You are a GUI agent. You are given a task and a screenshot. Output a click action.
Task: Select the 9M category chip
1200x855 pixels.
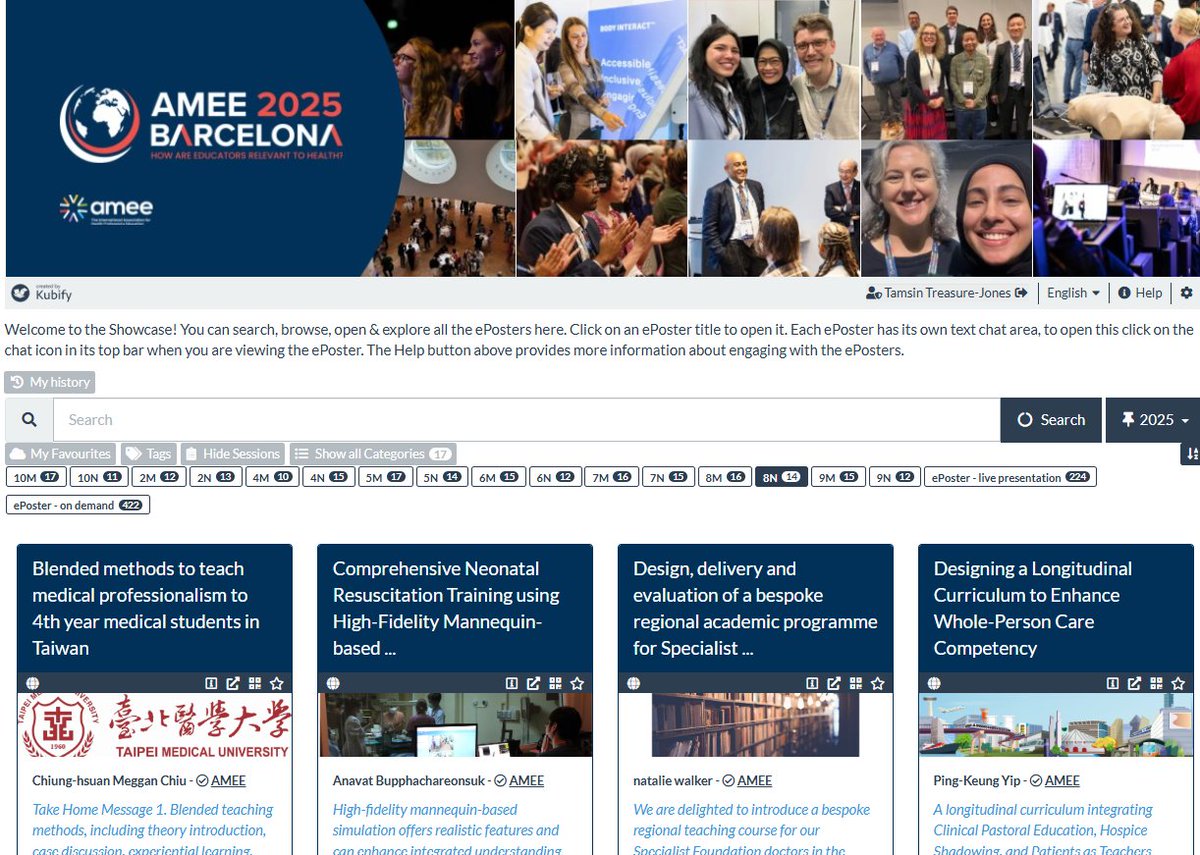(x=837, y=477)
